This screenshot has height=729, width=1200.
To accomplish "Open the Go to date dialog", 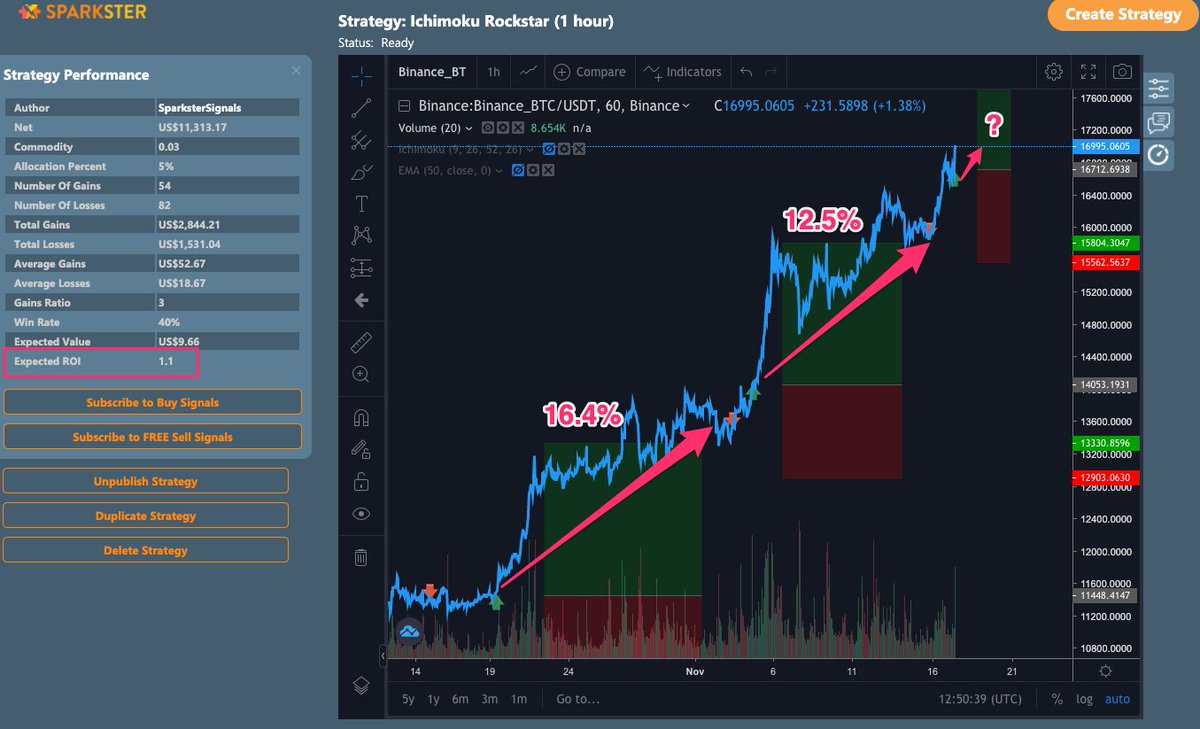I will click(578, 699).
